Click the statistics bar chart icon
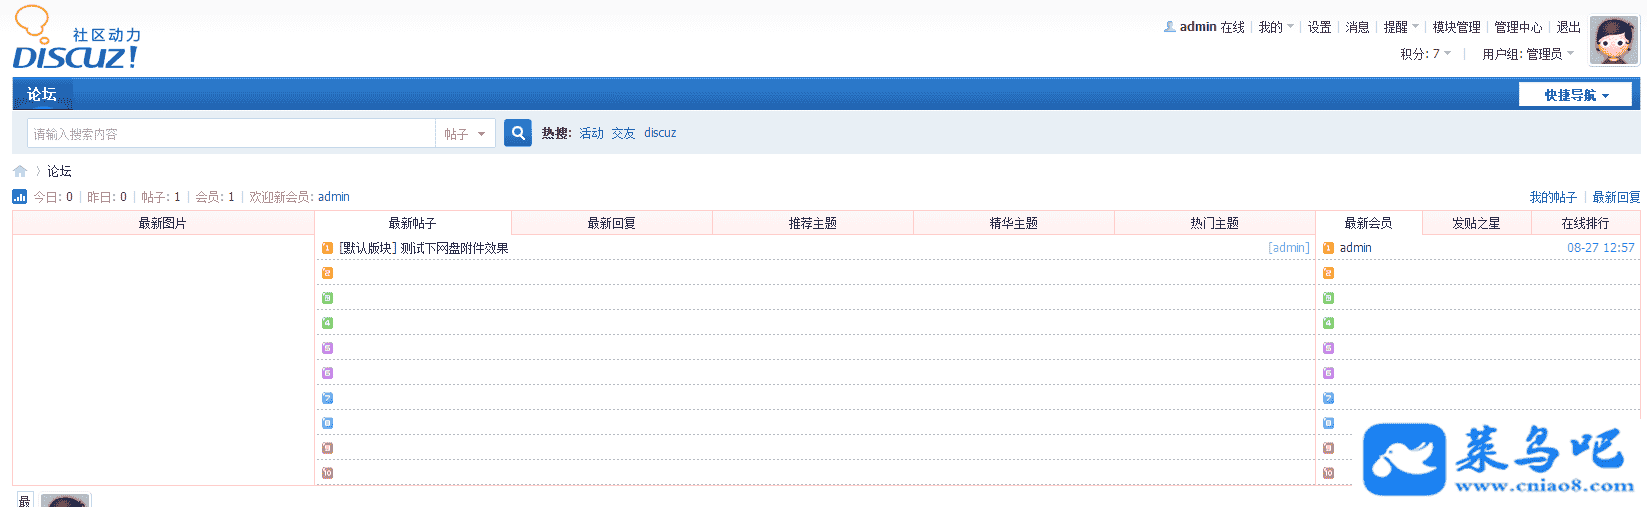 pyautogui.click(x=19, y=197)
